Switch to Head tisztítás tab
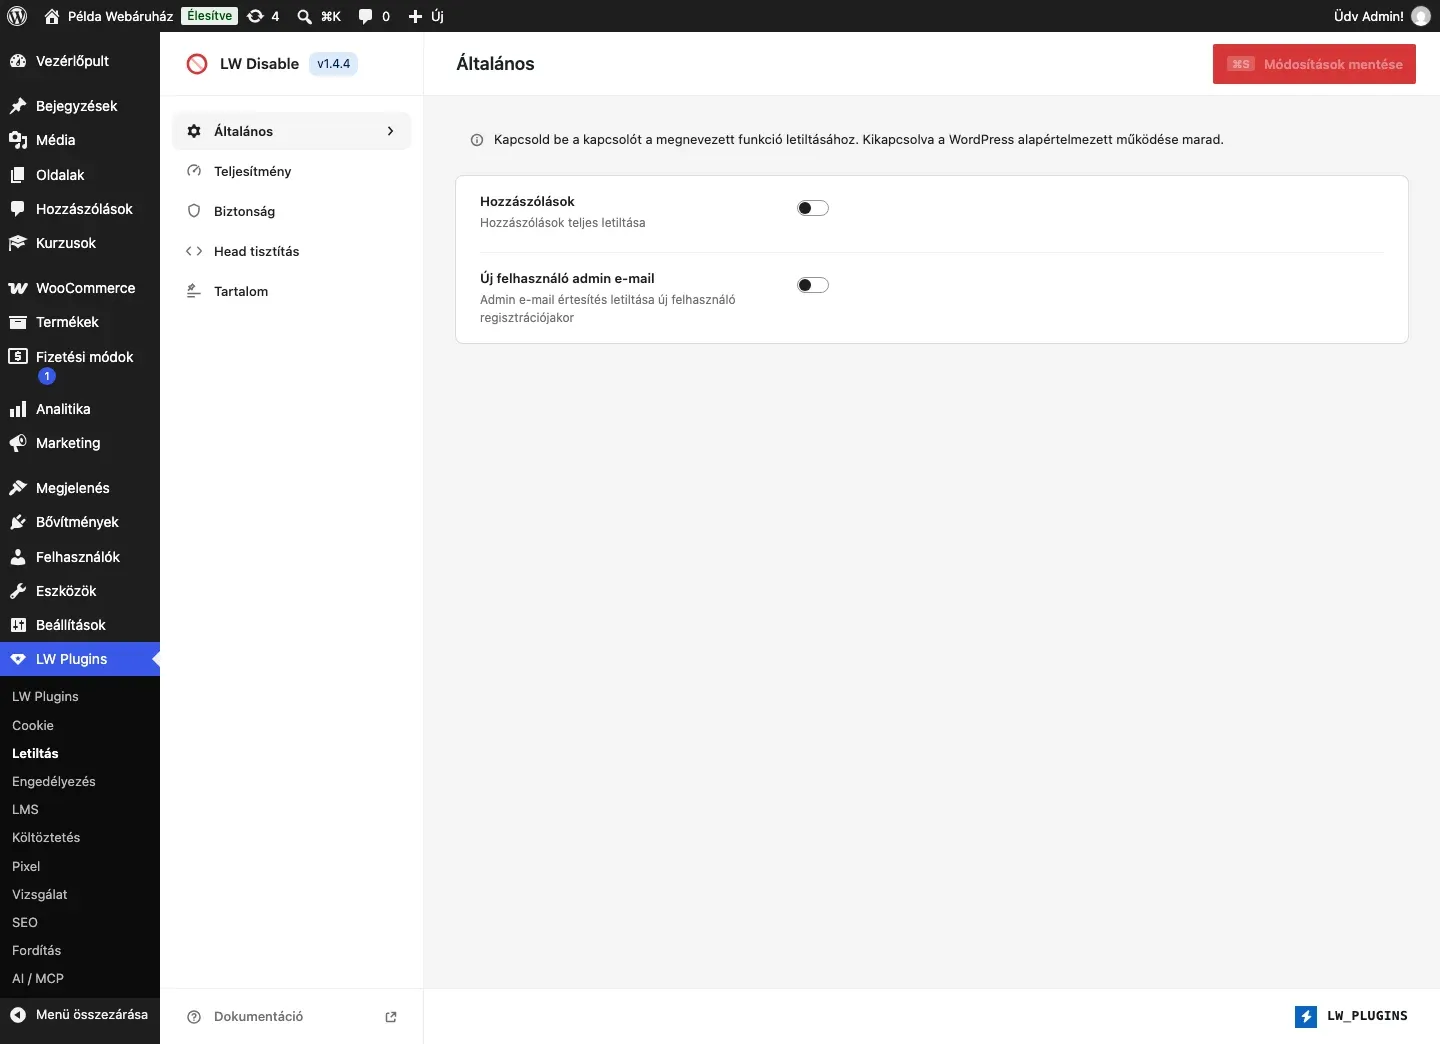Image resolution: width=1440 pixels, height=1044 pixels. (292, 251)
